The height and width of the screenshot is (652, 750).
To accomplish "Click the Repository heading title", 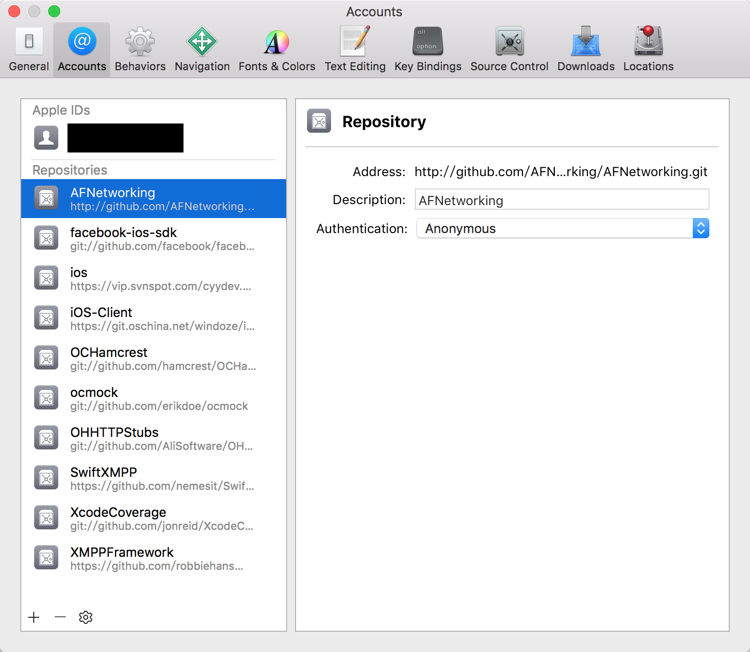I will click(384, 122).
